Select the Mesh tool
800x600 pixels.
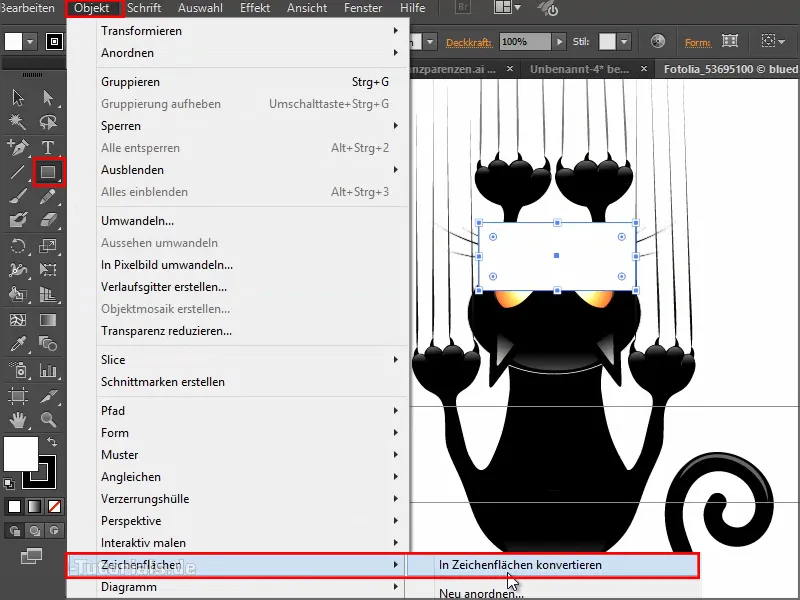[x=18, y=320]
